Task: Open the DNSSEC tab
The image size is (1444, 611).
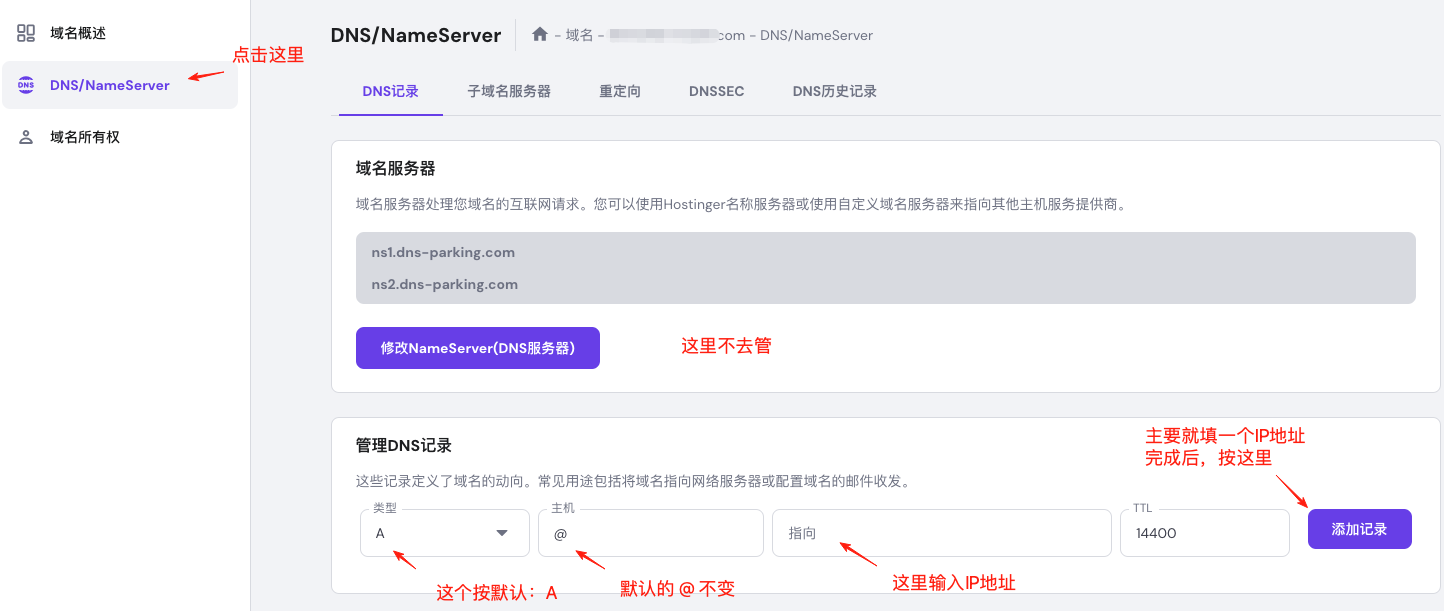Action: tap(716, 91)
